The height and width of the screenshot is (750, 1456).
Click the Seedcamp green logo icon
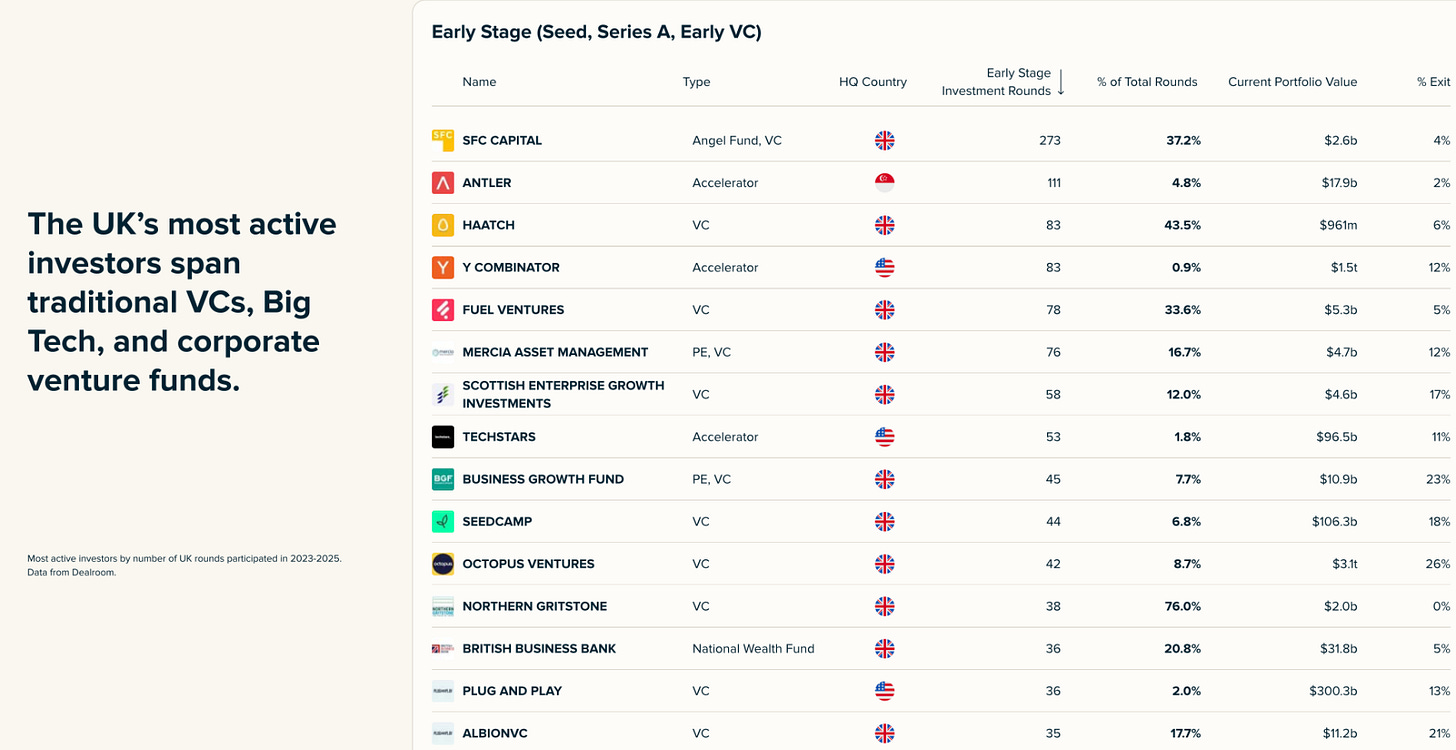pos(443,521)
